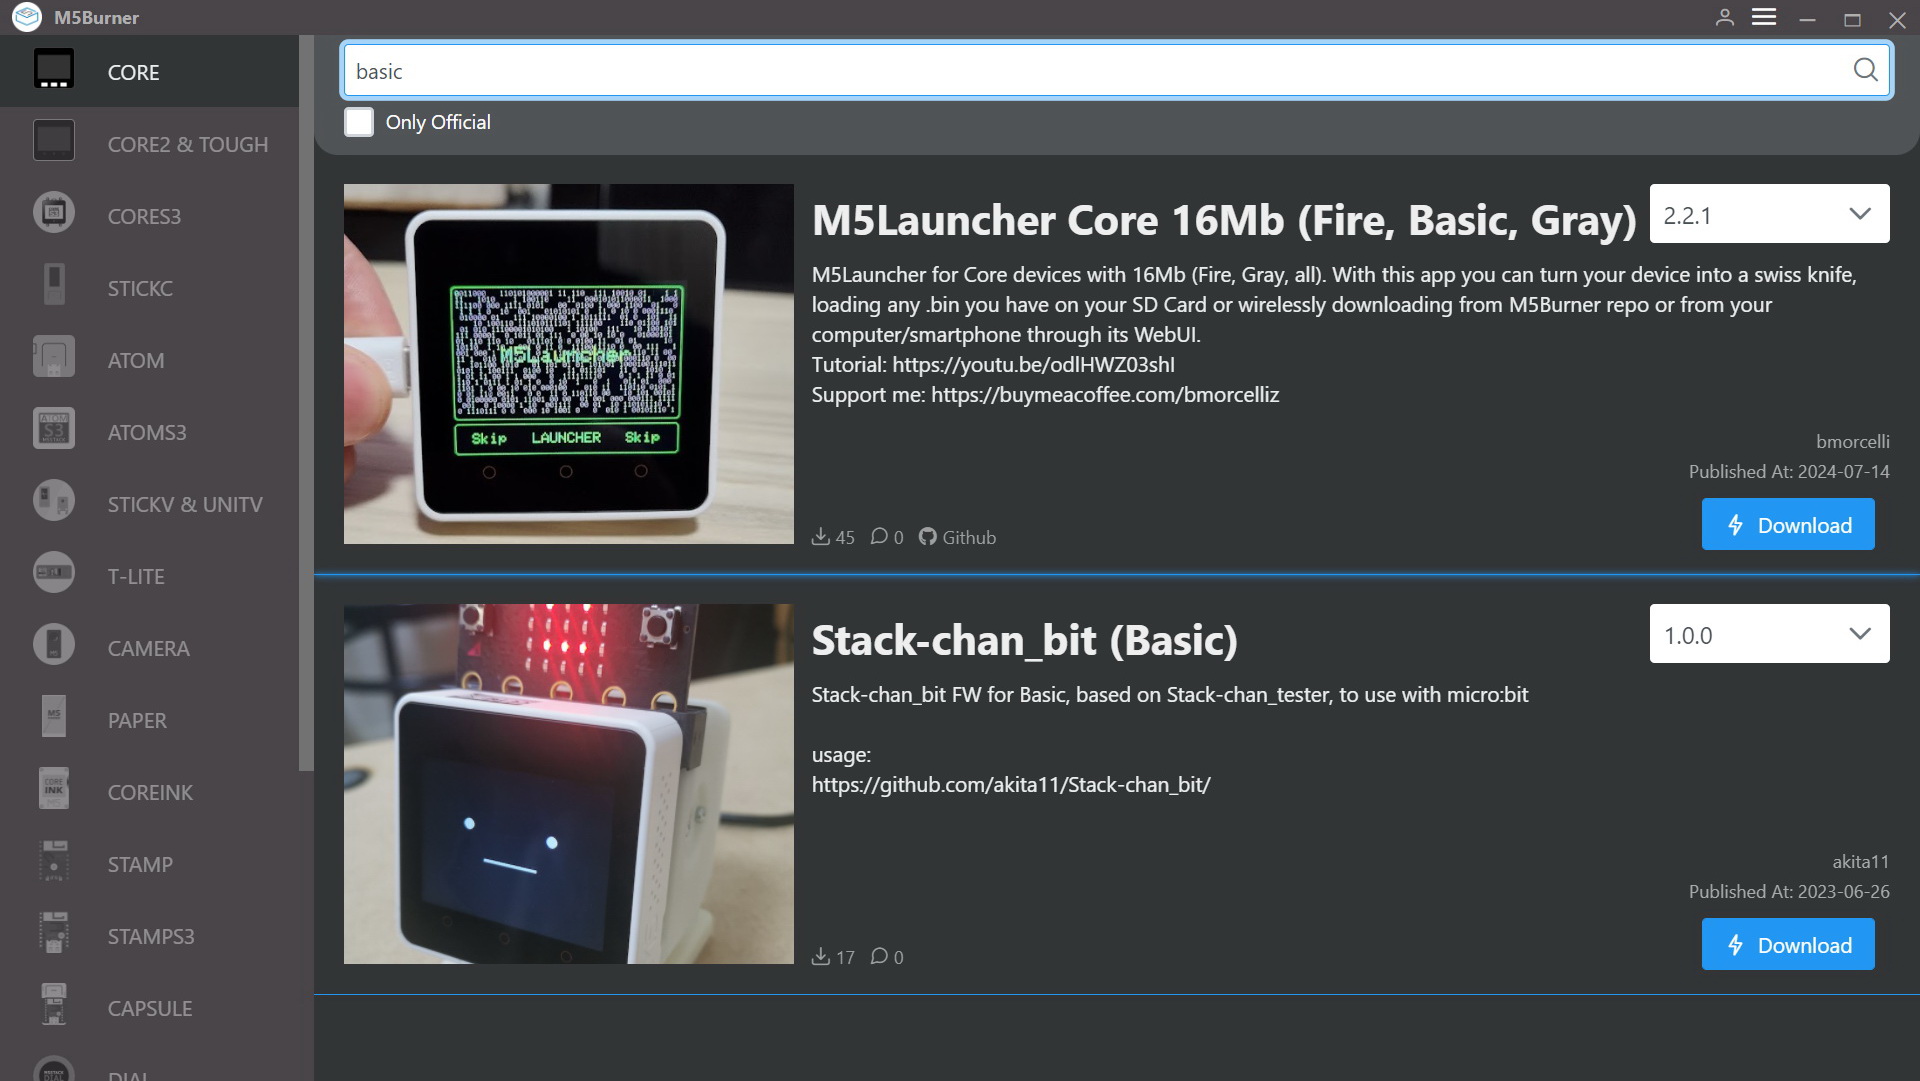The height and width of the screenshot is (1081, 1920).
Task: Switch to the ATOMS3 category label
Action: coord(147,432)
